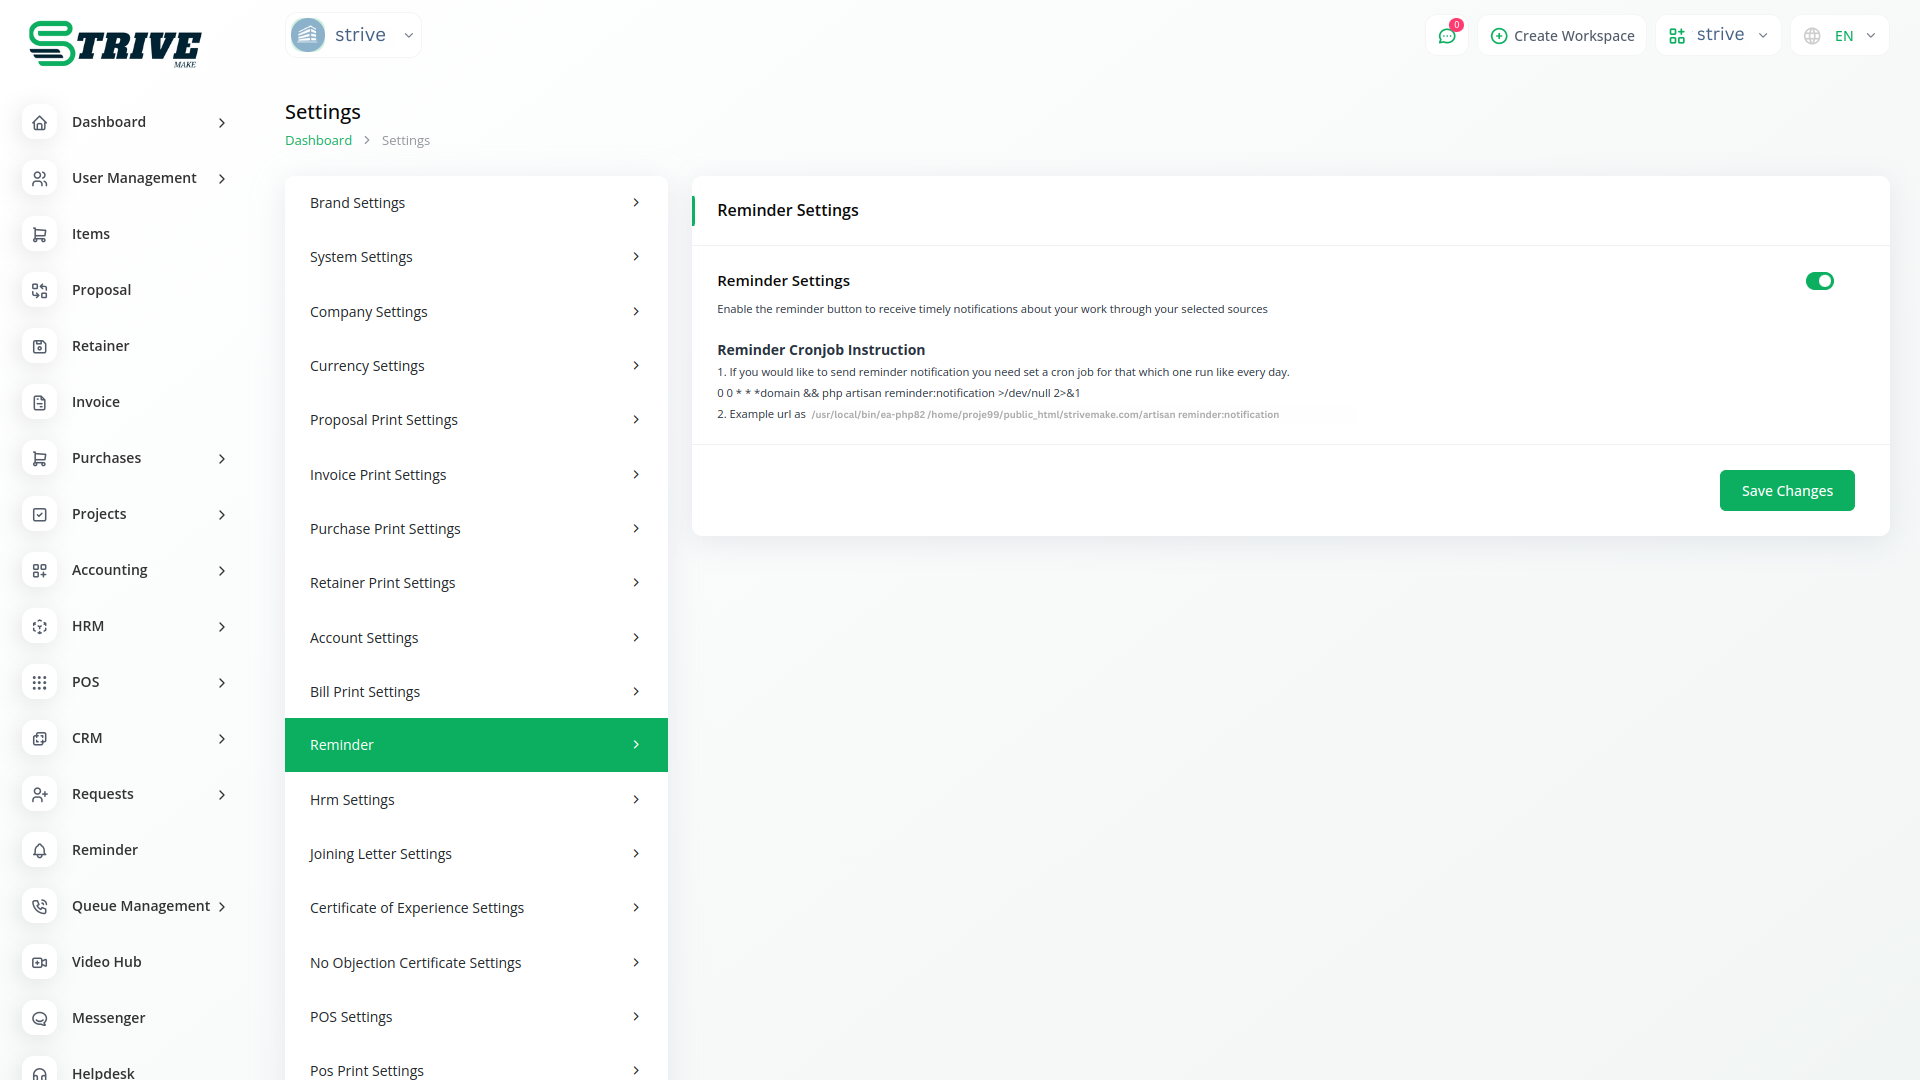
Task: Open the EN language dropdown
Action: 1840,36
